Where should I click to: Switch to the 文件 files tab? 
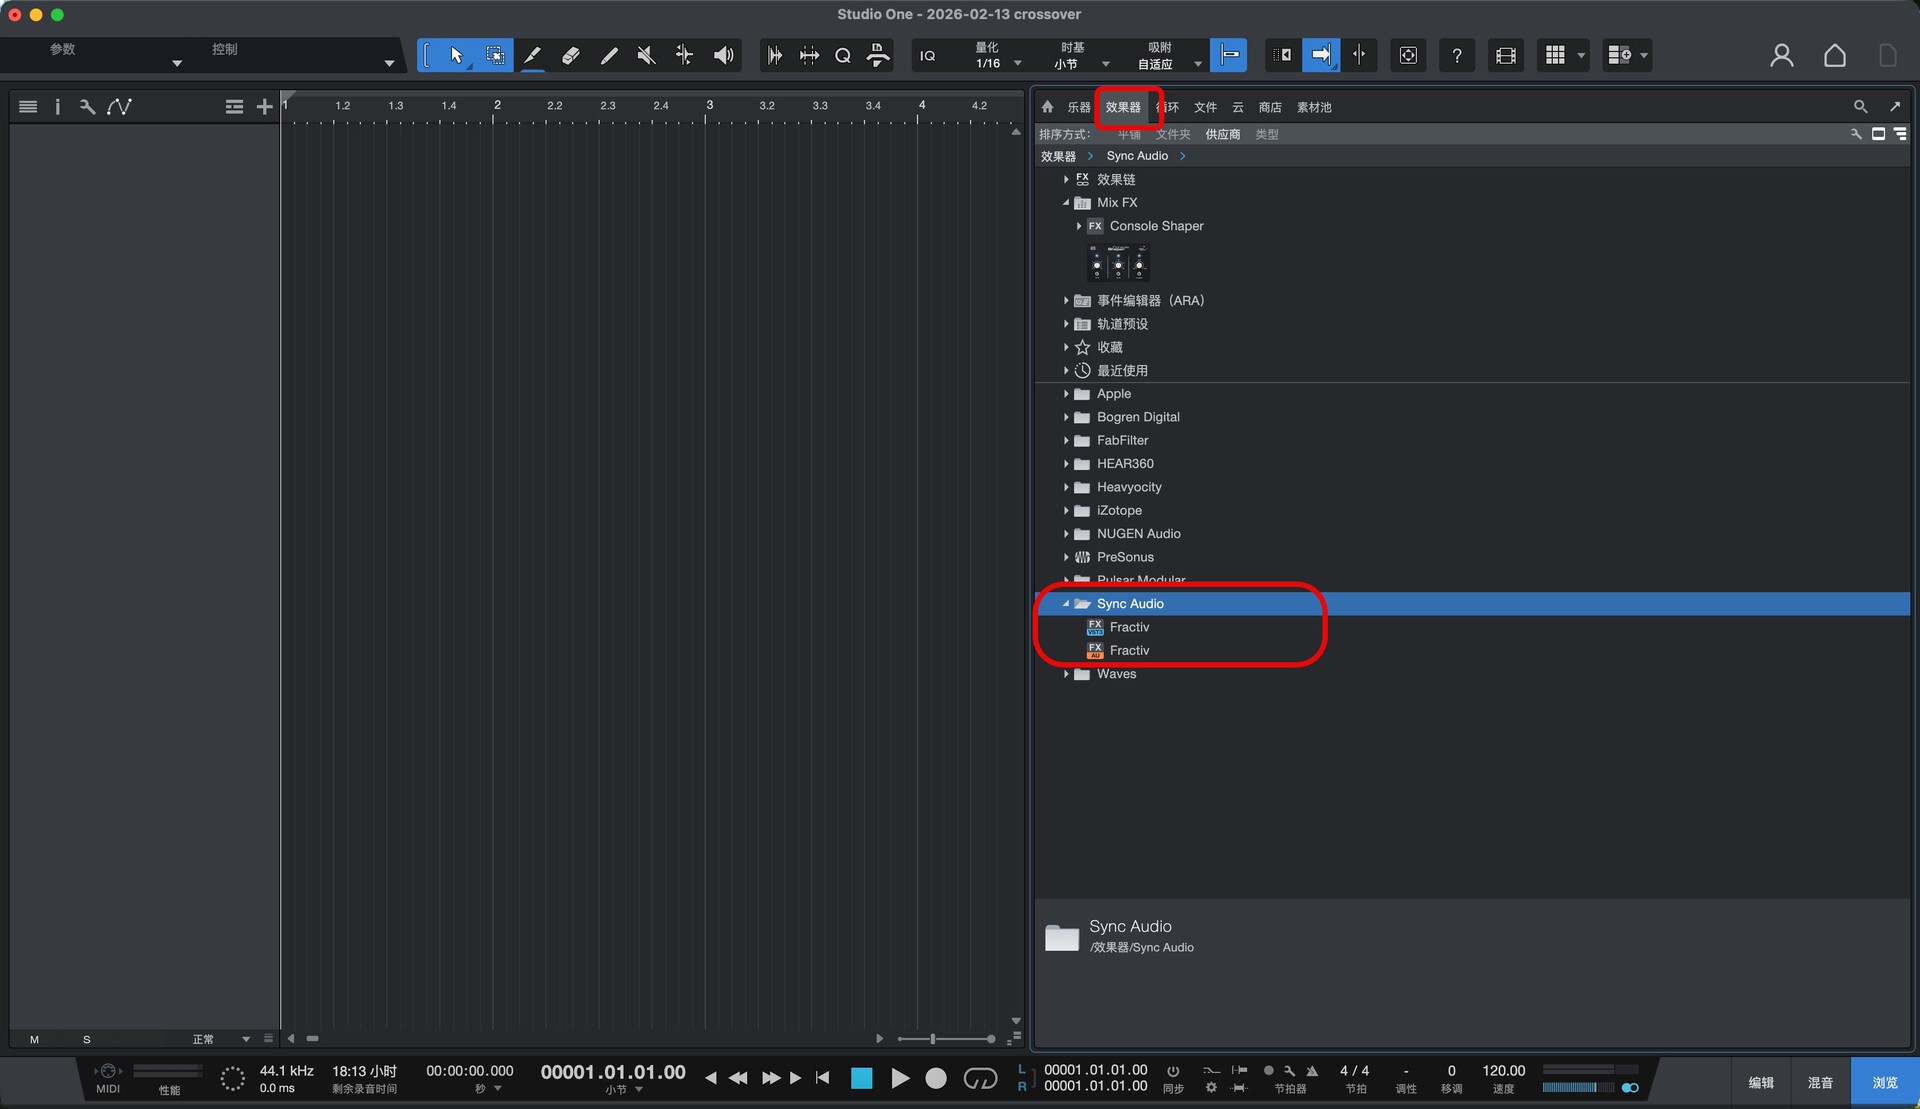tap(1205, 107)
